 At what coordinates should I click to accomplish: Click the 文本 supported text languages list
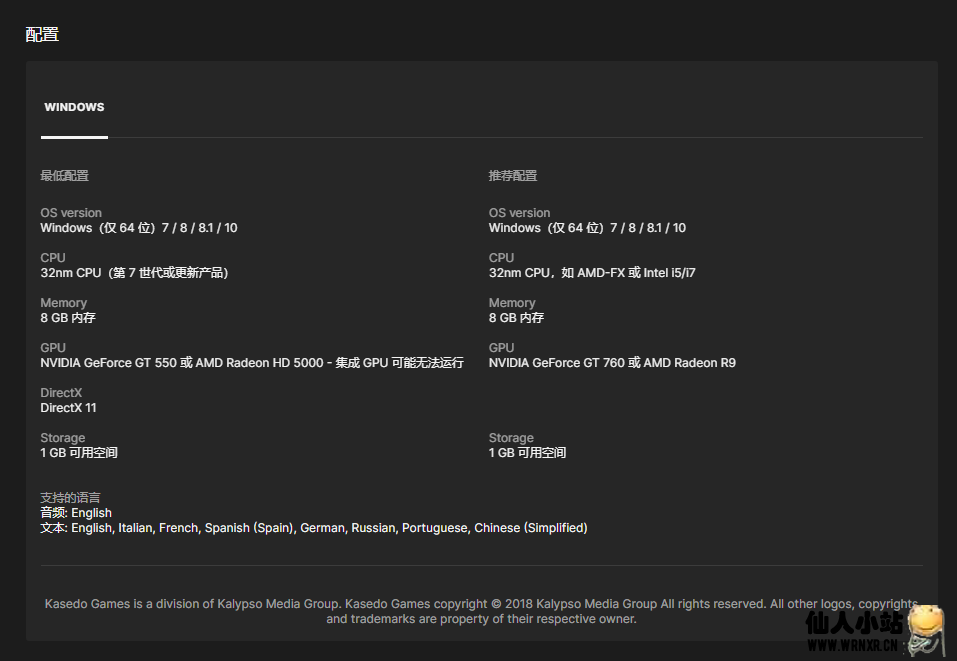click(x=313, y=528)
